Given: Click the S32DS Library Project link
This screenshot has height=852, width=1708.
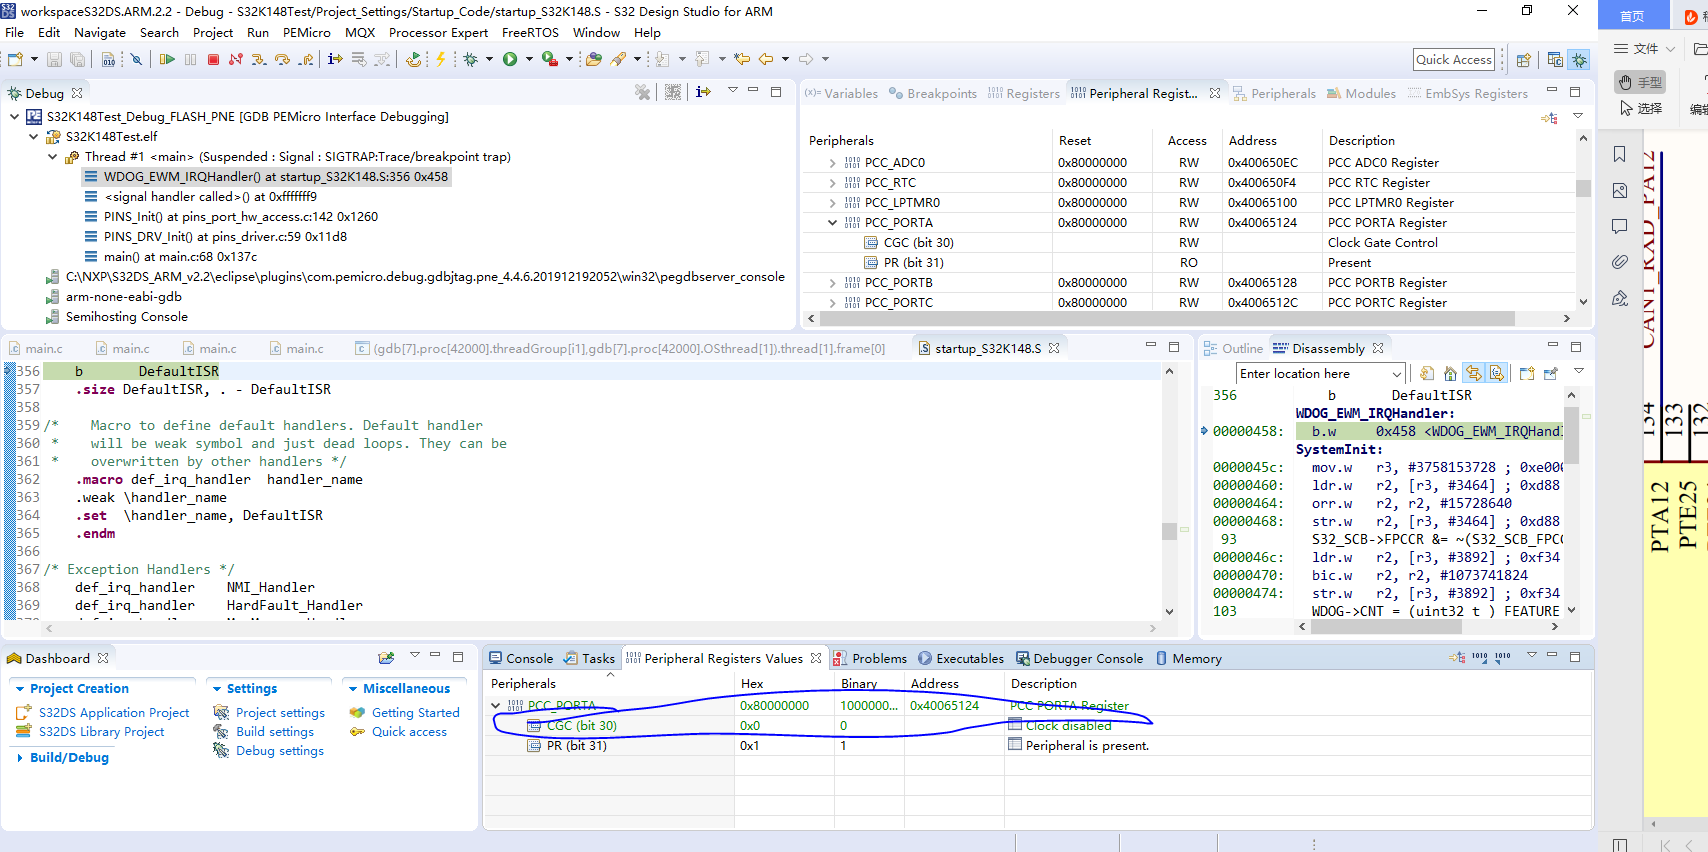Looking at the screenshot, I should [101, 732].
